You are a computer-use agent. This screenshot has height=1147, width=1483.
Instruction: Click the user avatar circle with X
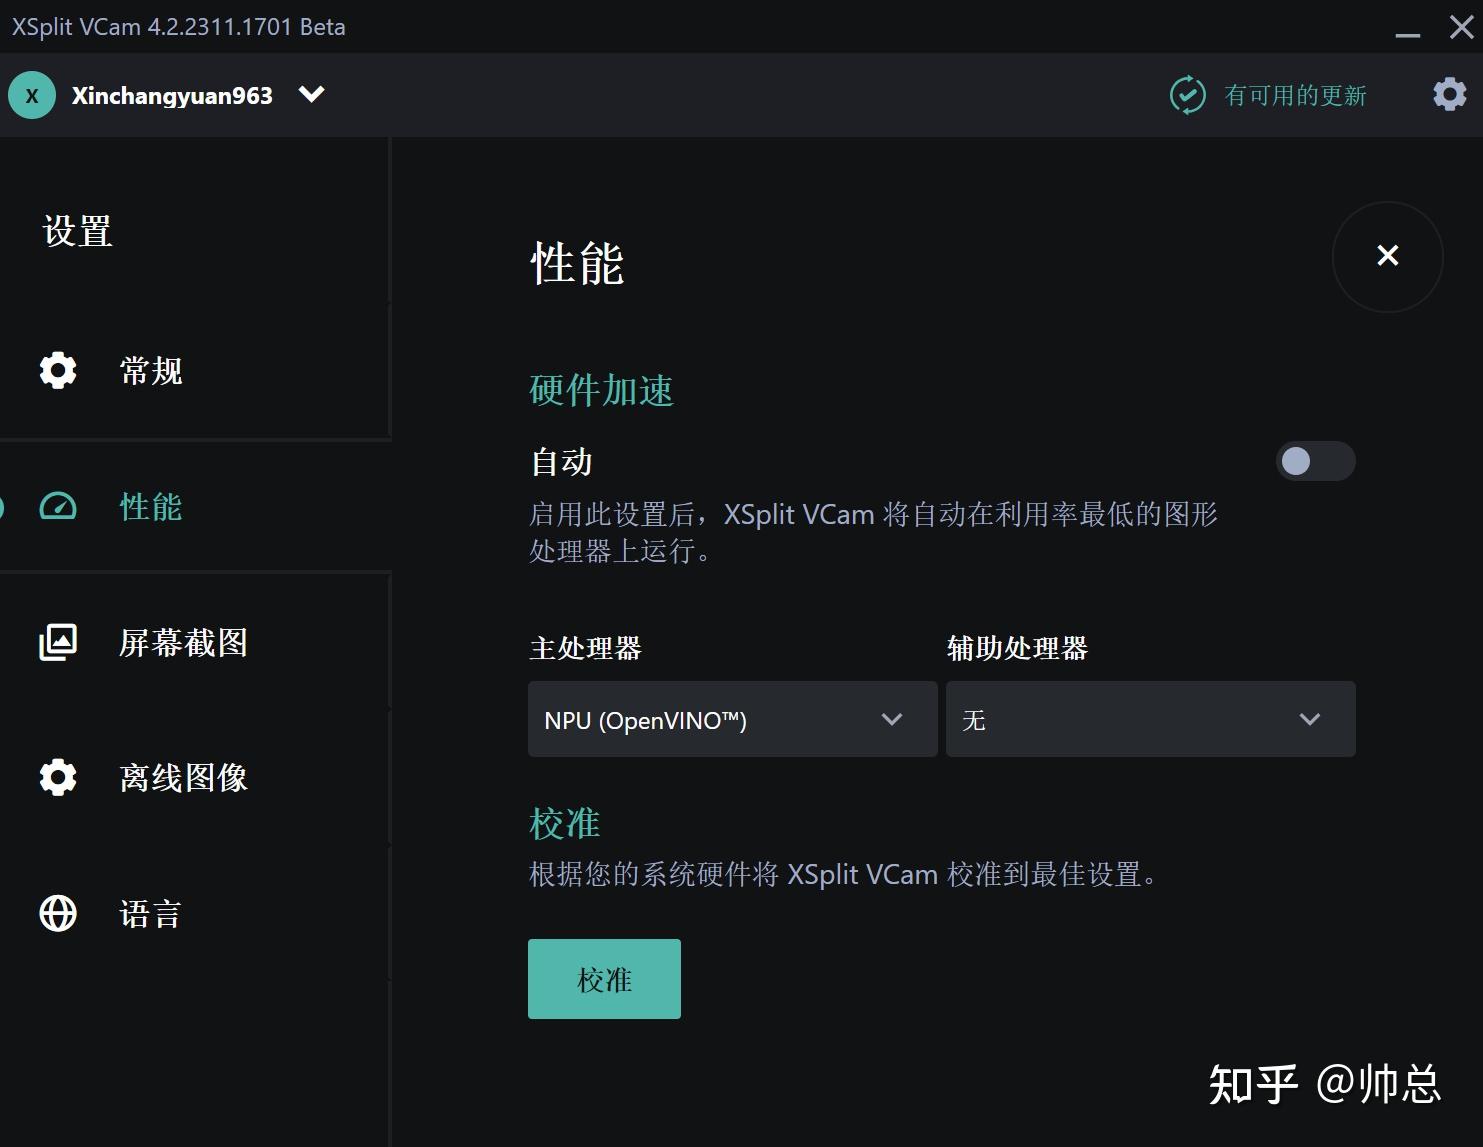pos(32,95)
